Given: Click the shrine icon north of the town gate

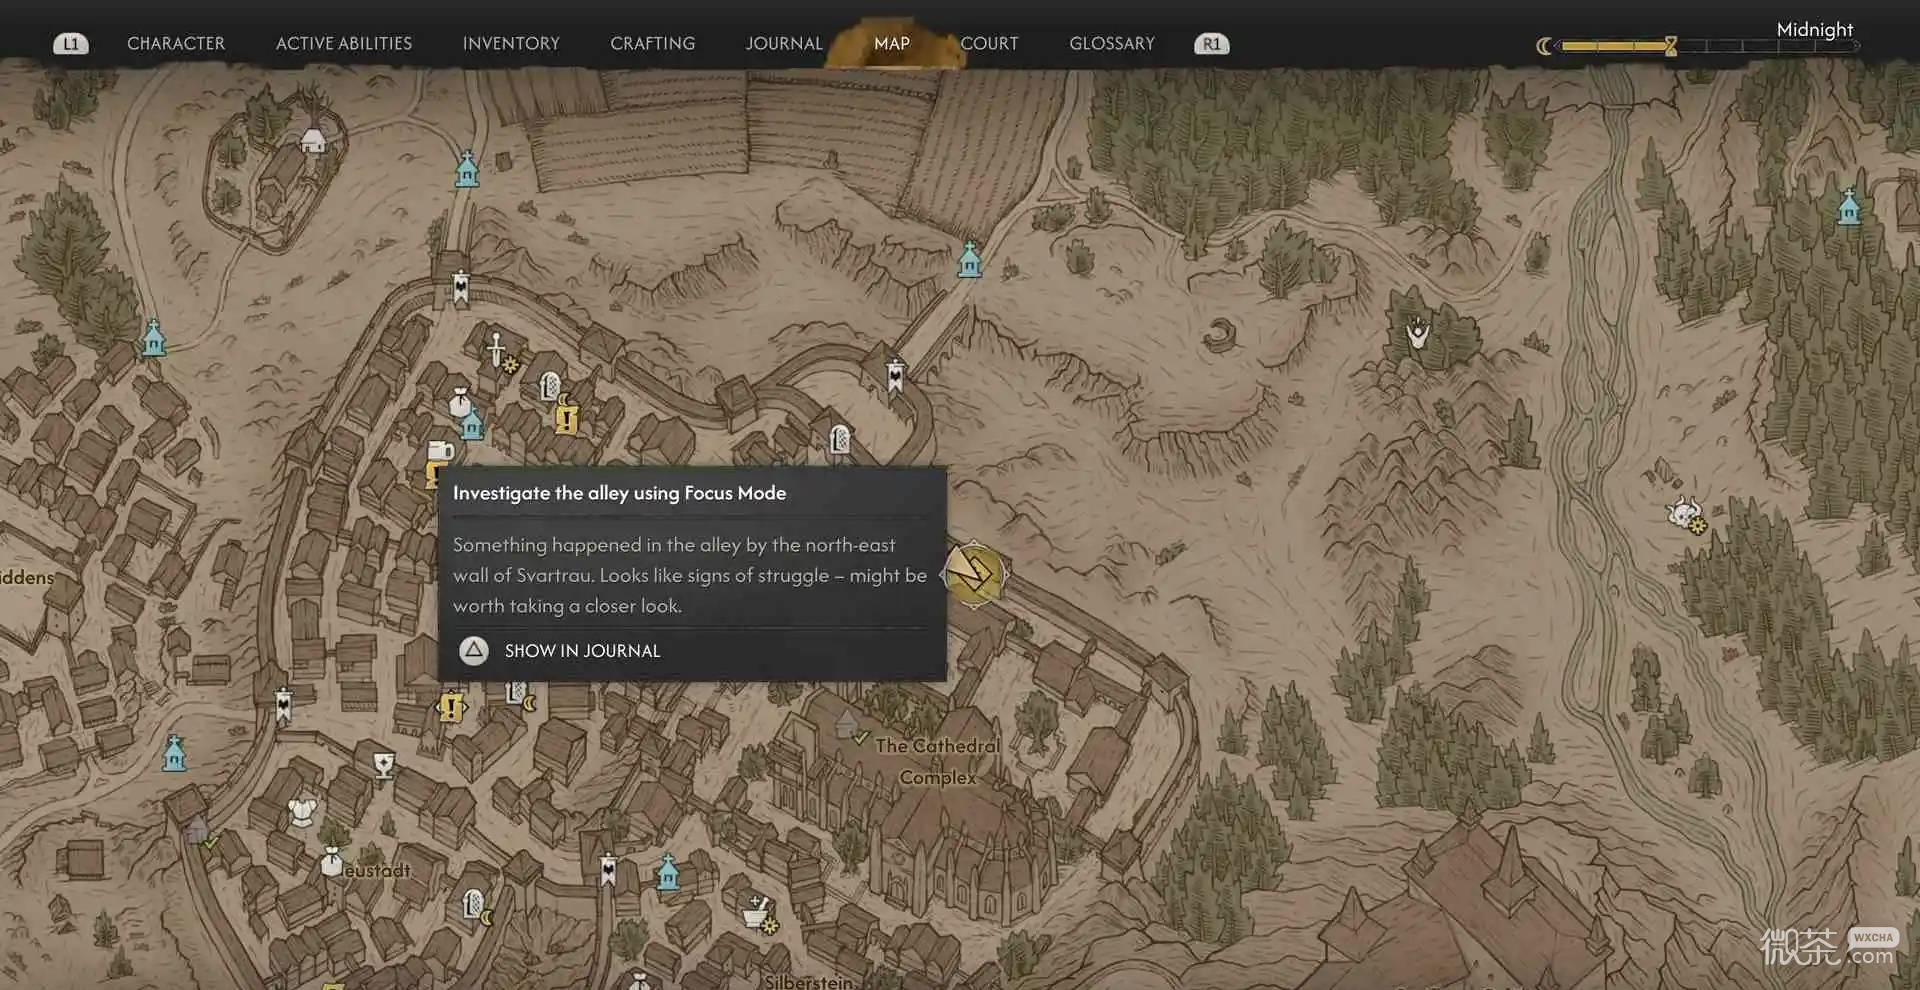Looking at the screenshot, I should pyautogui.click(x=467, y=170).
